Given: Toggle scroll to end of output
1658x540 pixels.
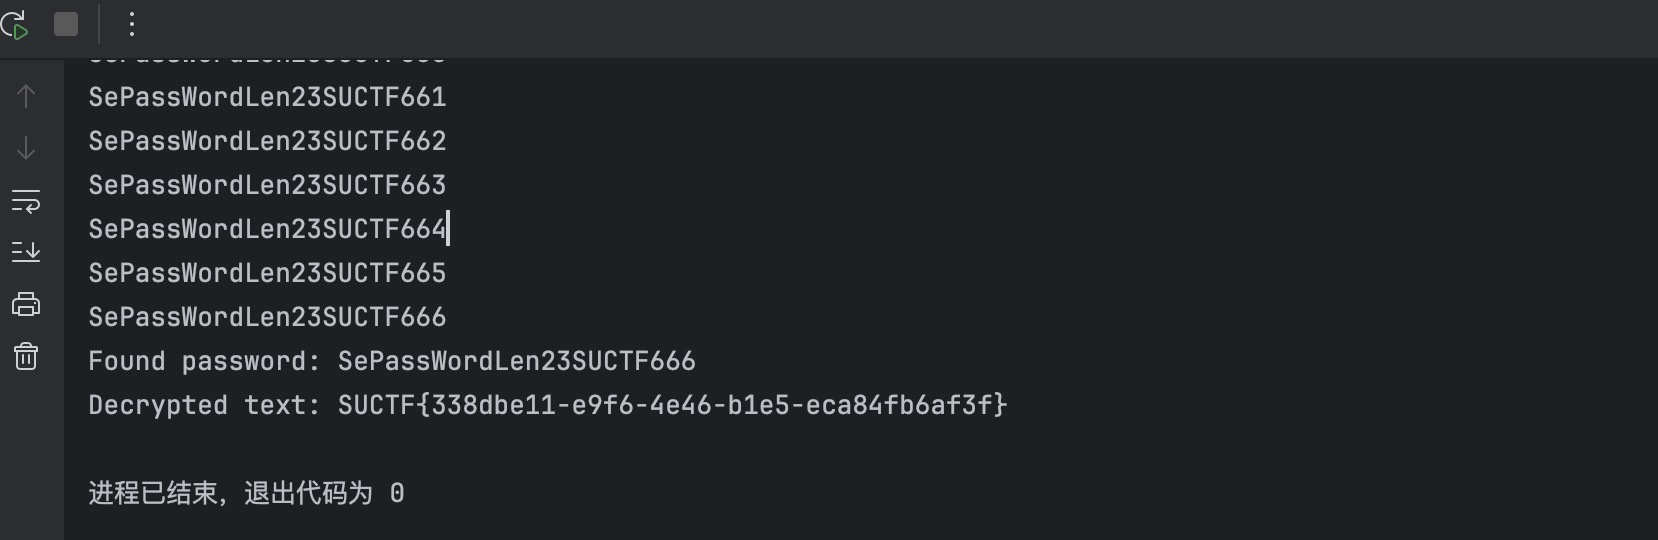Looking at the screenshot, I should [x=26, y=252].
